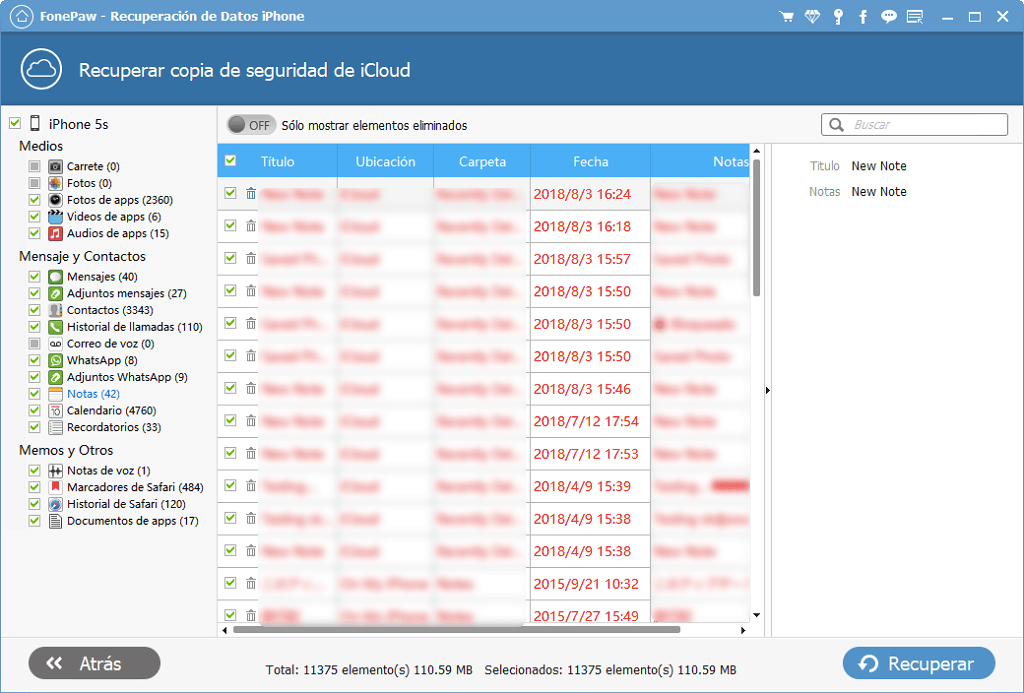Viewport: 1024px width, 693px height.
Task: Click the Carrete camera icon
Action: tap(56, 167)
